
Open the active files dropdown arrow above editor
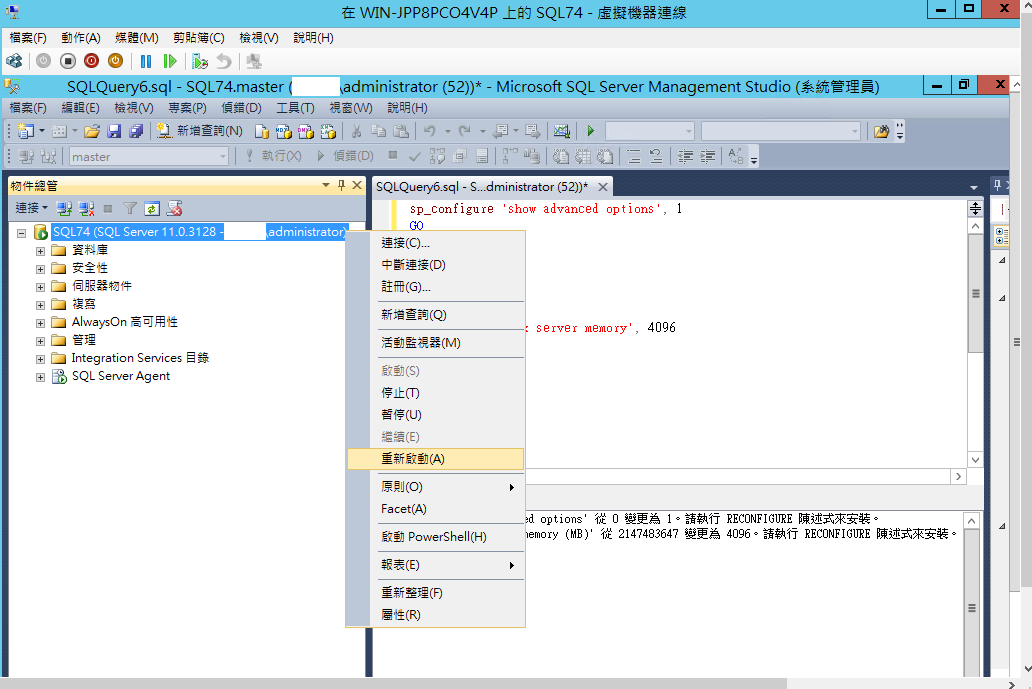[973, 188]
